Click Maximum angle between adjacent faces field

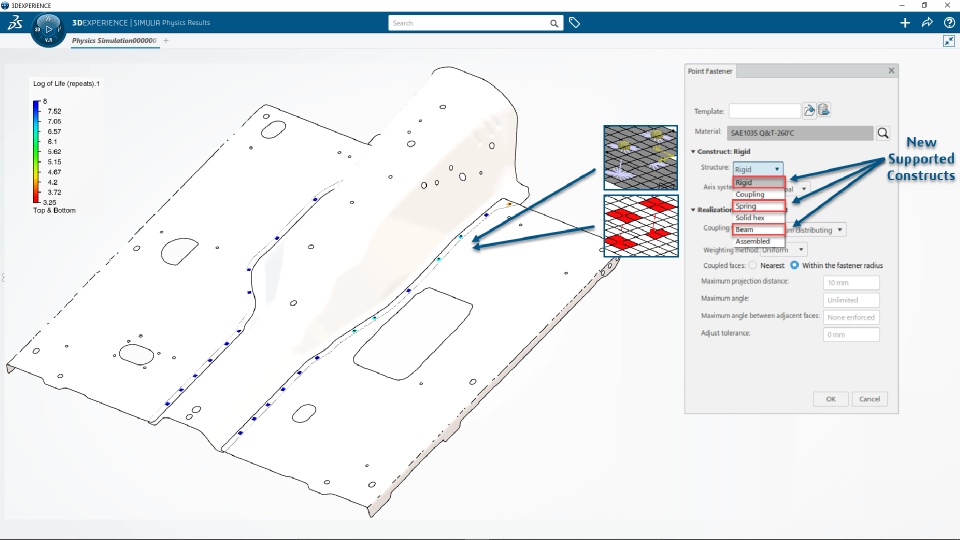851,317
